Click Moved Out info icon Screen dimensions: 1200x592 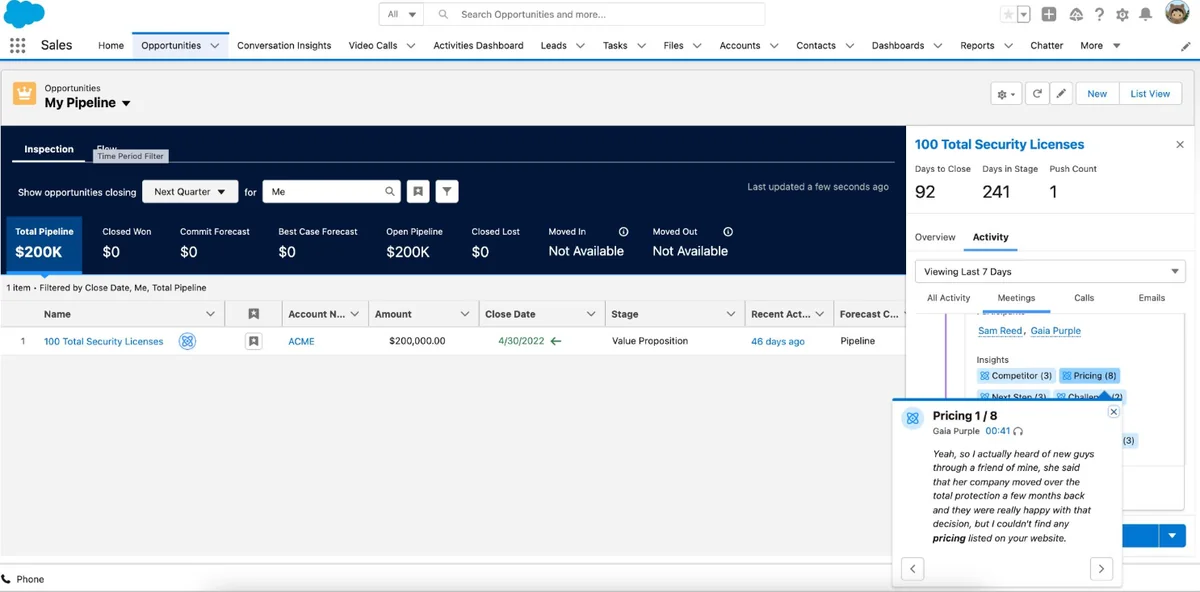[728, 232]
